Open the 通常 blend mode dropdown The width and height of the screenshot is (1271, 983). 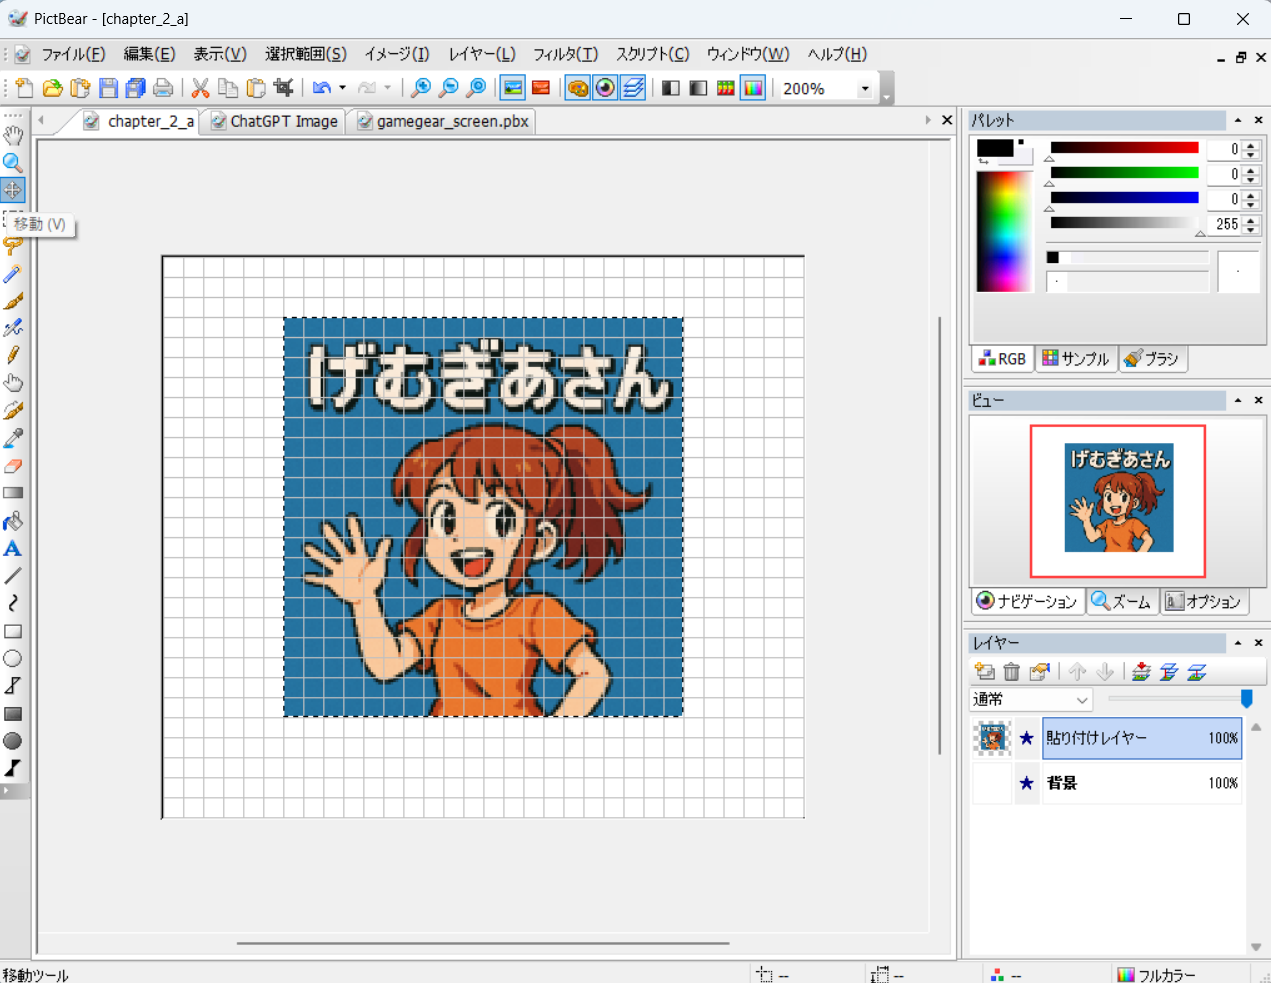click(1082, 700)
